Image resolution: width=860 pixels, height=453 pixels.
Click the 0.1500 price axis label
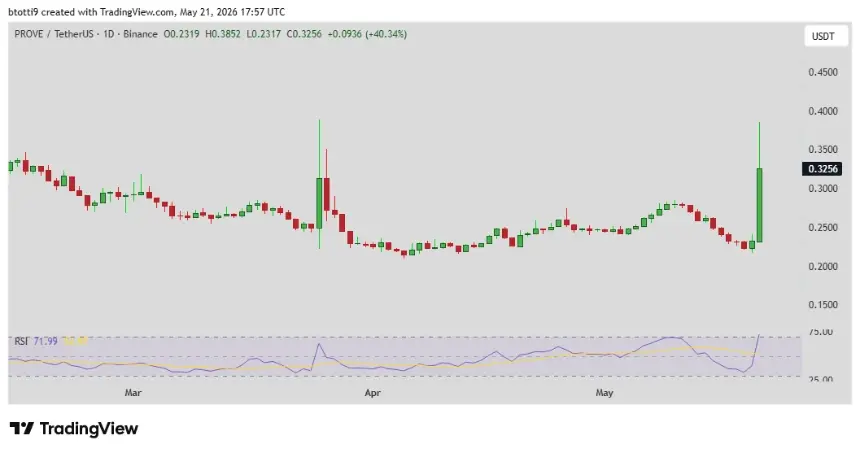click(823, 305)
